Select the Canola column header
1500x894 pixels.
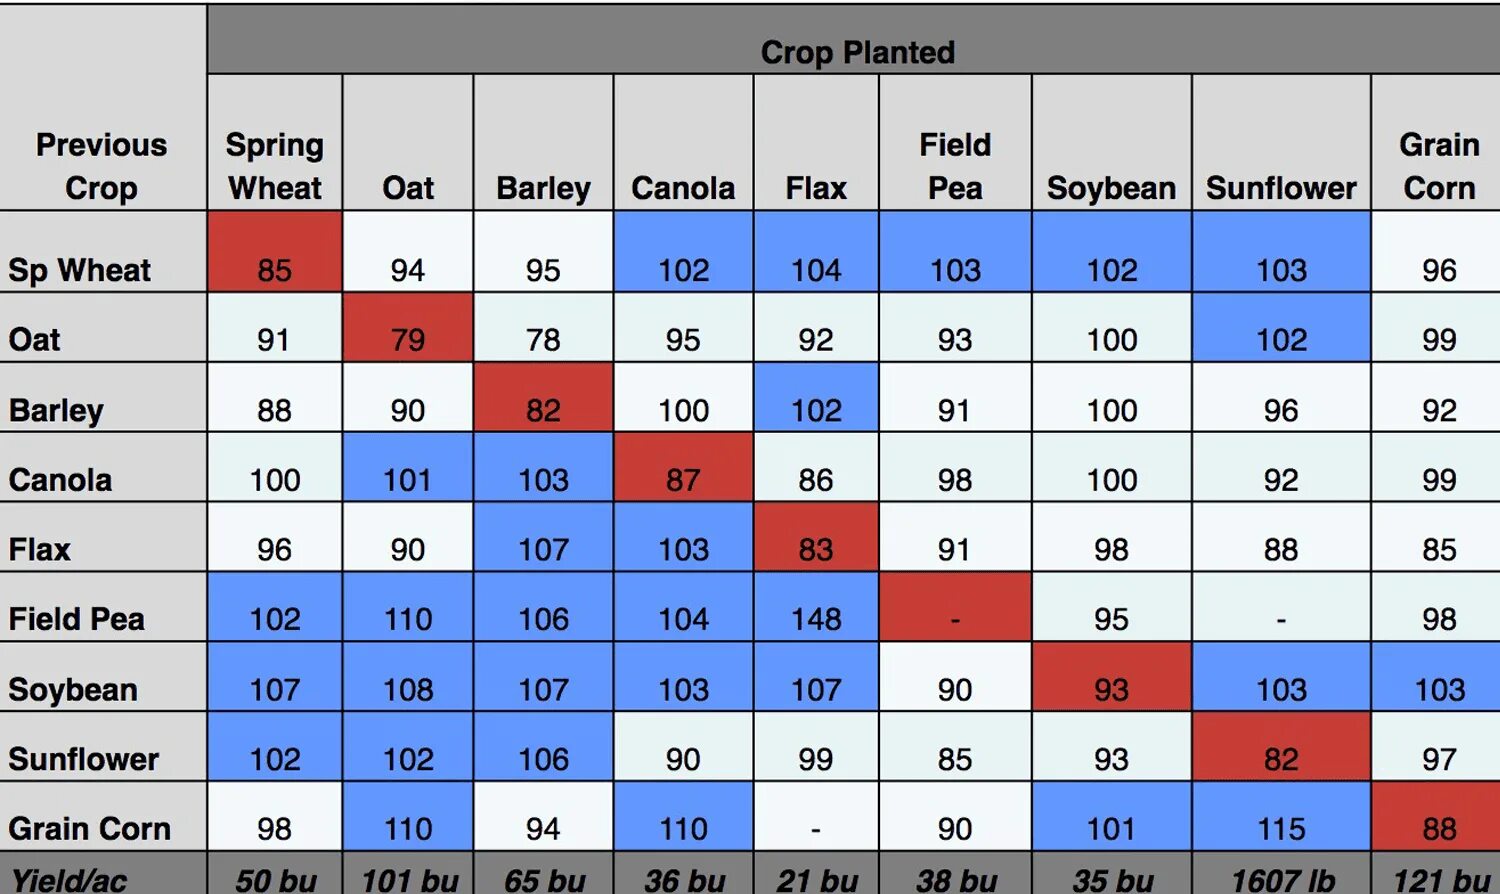683,143
